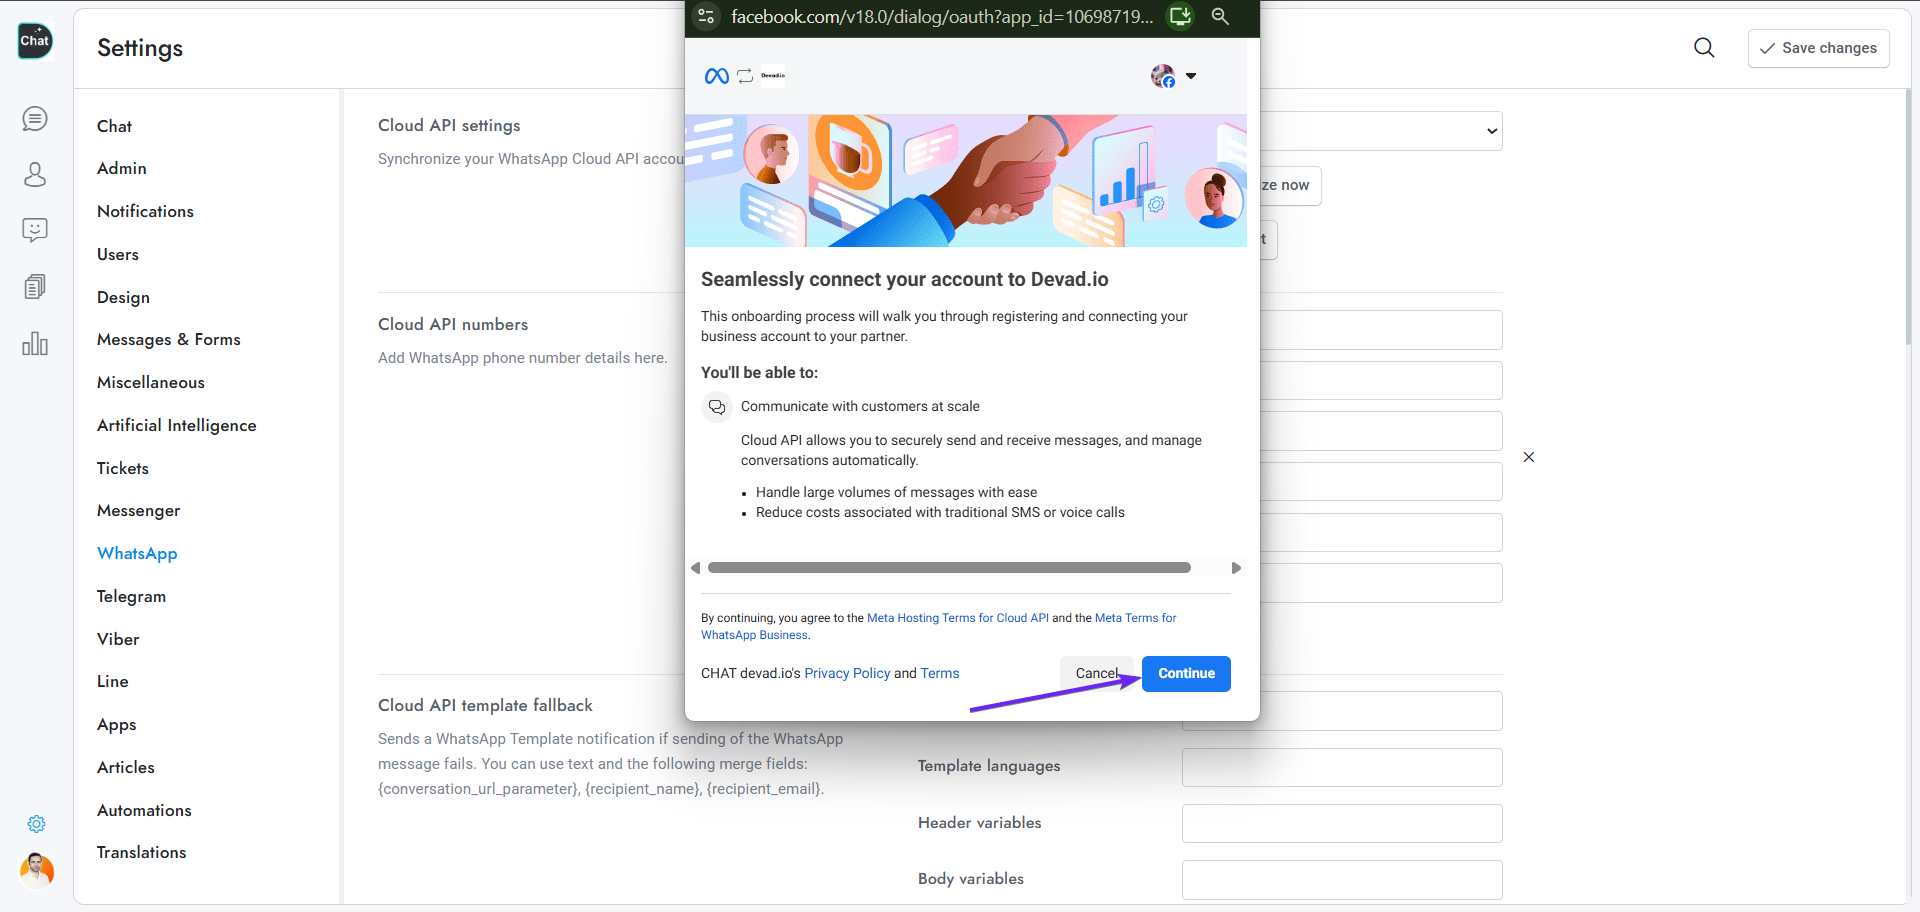Viewport: 1920px width, 912px height.
Task: Open the articles documents icon
Action: (x=35, y=287)
